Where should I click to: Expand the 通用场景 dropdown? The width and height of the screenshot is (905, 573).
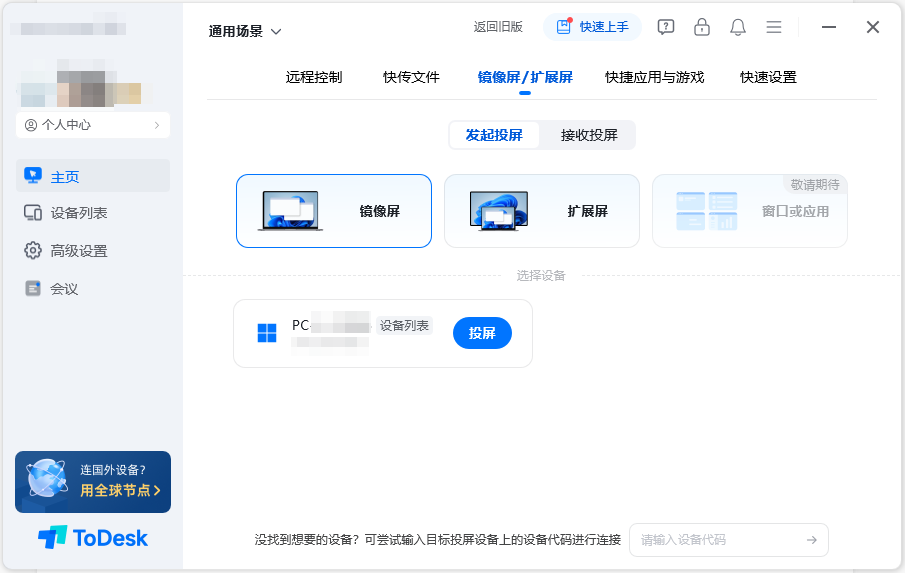click(x=245, y=31)
